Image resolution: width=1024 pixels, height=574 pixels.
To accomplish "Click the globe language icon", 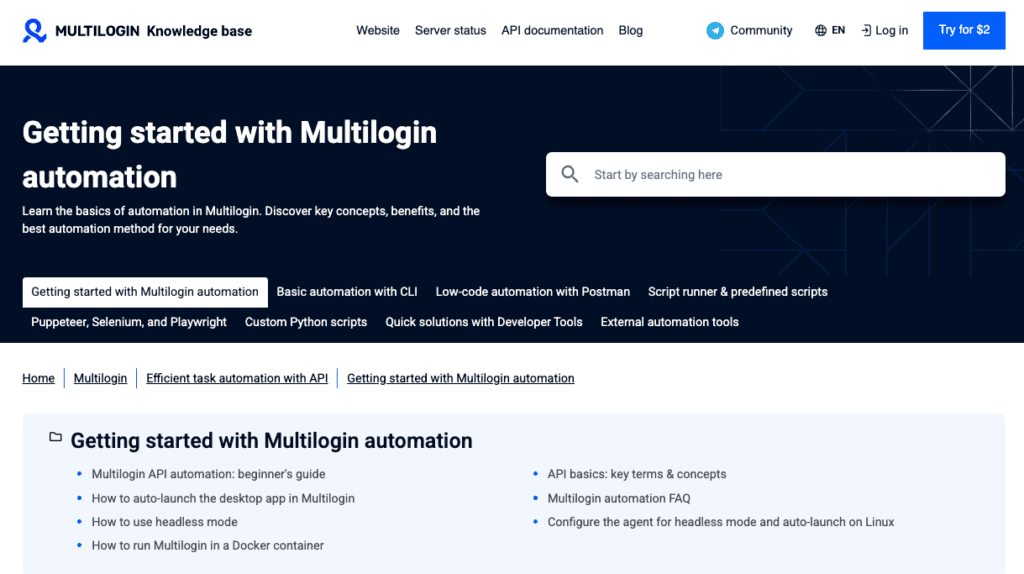I will 820,31.
